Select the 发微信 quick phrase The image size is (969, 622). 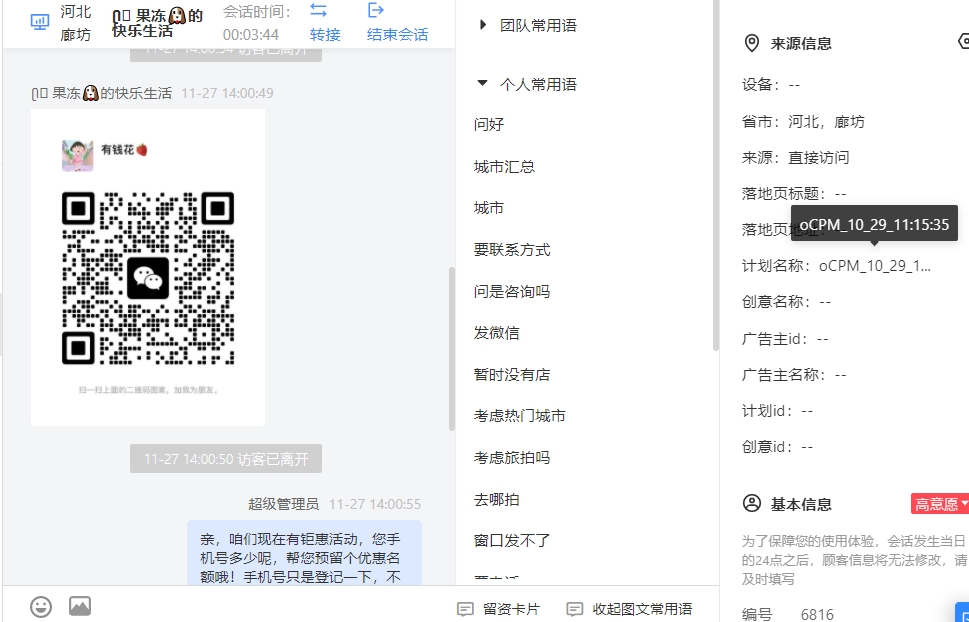[x=496, y=333]
